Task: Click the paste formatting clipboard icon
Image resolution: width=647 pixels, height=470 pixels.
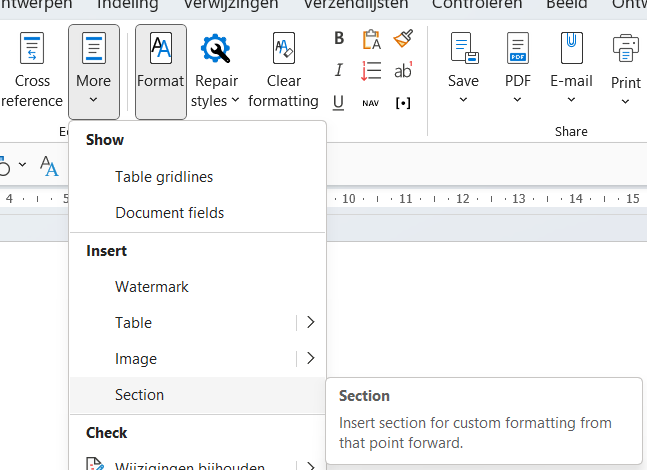Action: point(371,39)
